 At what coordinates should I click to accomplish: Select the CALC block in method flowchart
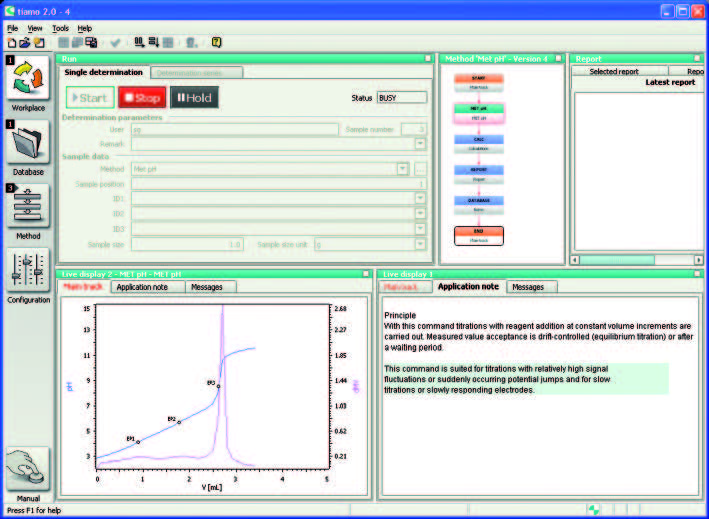(478, 144)
